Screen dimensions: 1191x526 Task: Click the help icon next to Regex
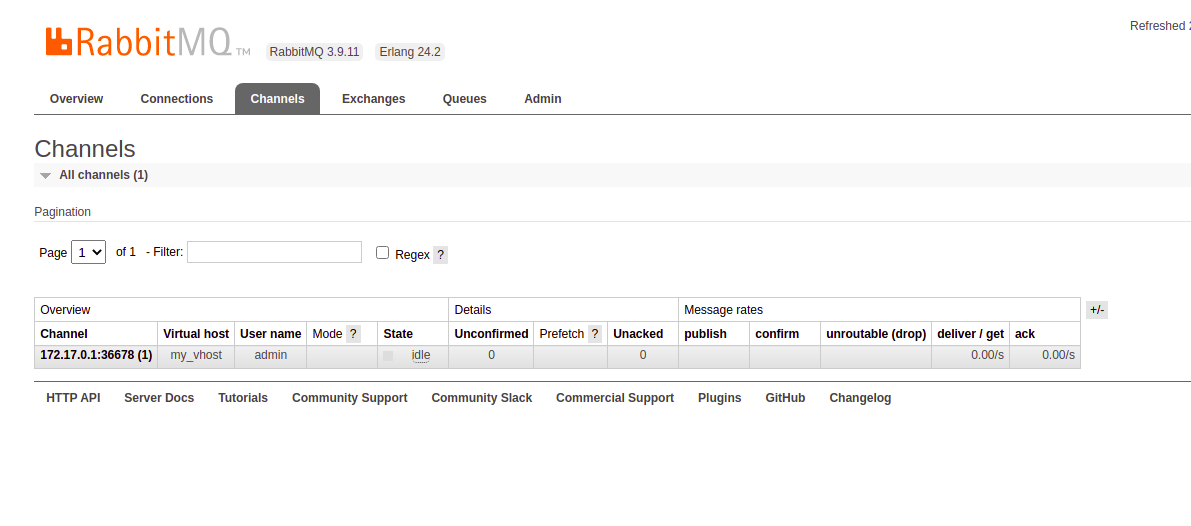[x=440, y=255]
